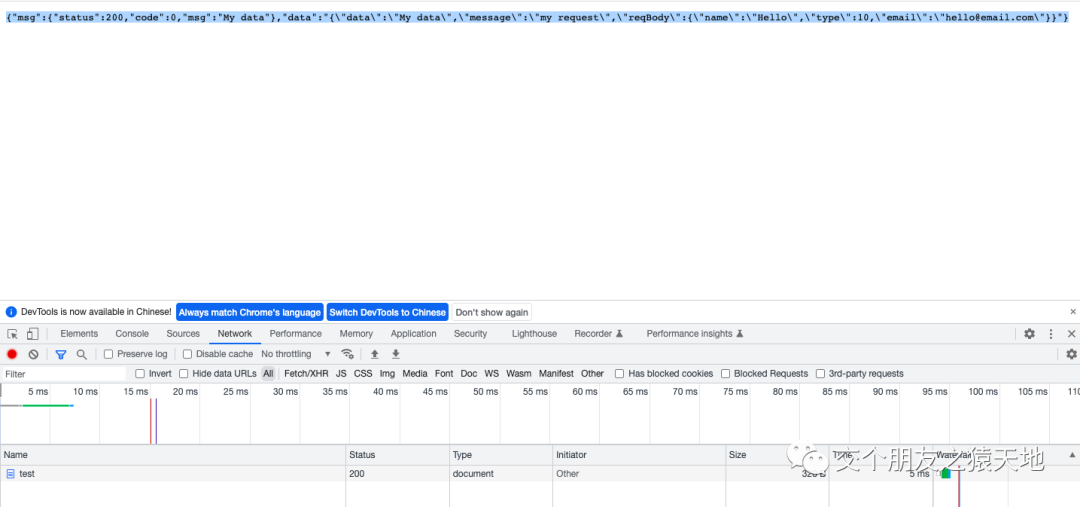Viewport: 1080px width, 507px height.
Task: Open the Recorder tab
Action: coord(599,333)
